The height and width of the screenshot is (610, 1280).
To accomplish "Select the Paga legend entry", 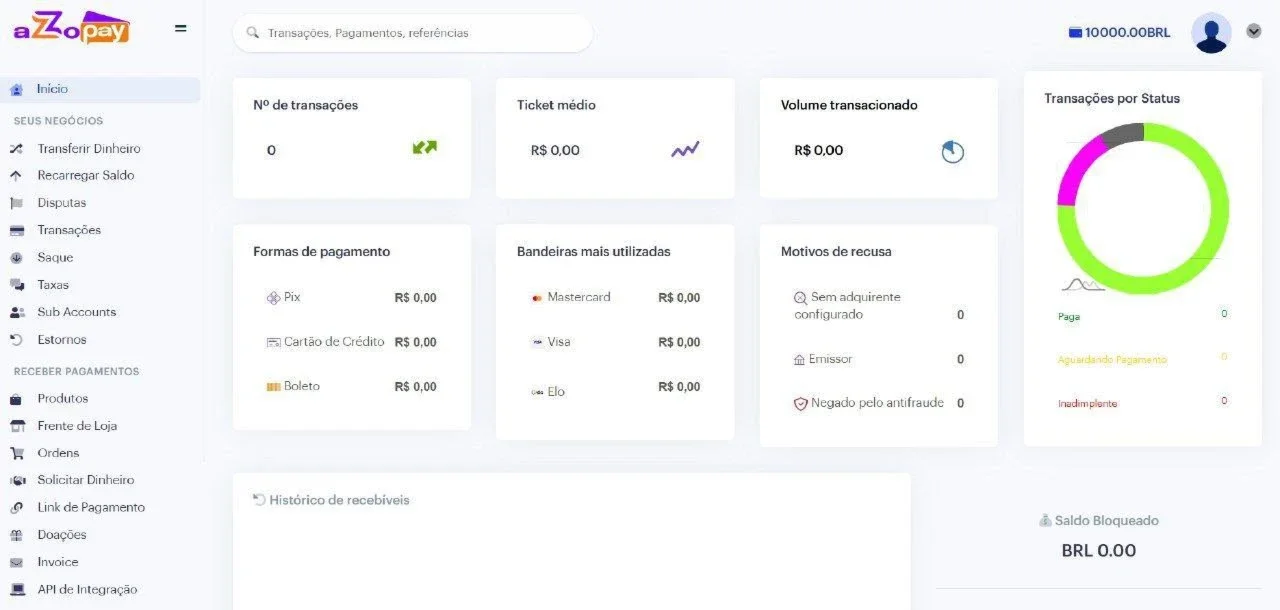I will (x=1069, y=317).
